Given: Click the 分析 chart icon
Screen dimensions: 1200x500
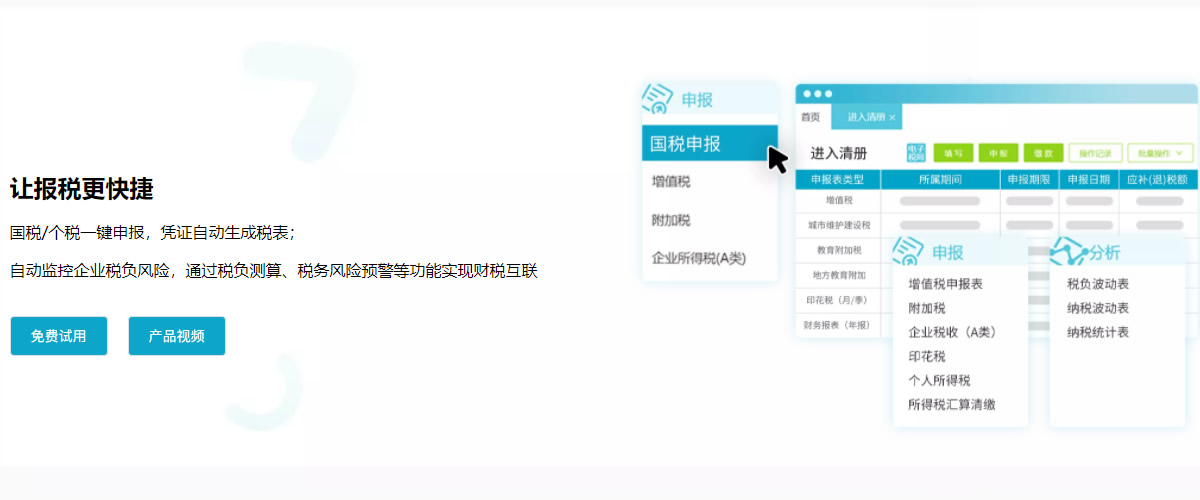Looking at the screenshot, I should tap(1067, 250).
